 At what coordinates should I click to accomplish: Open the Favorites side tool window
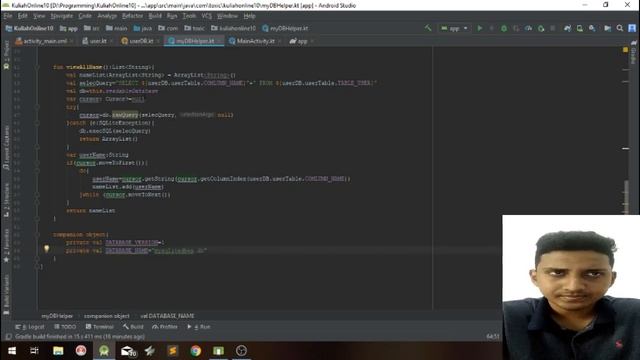pos(6,245)
